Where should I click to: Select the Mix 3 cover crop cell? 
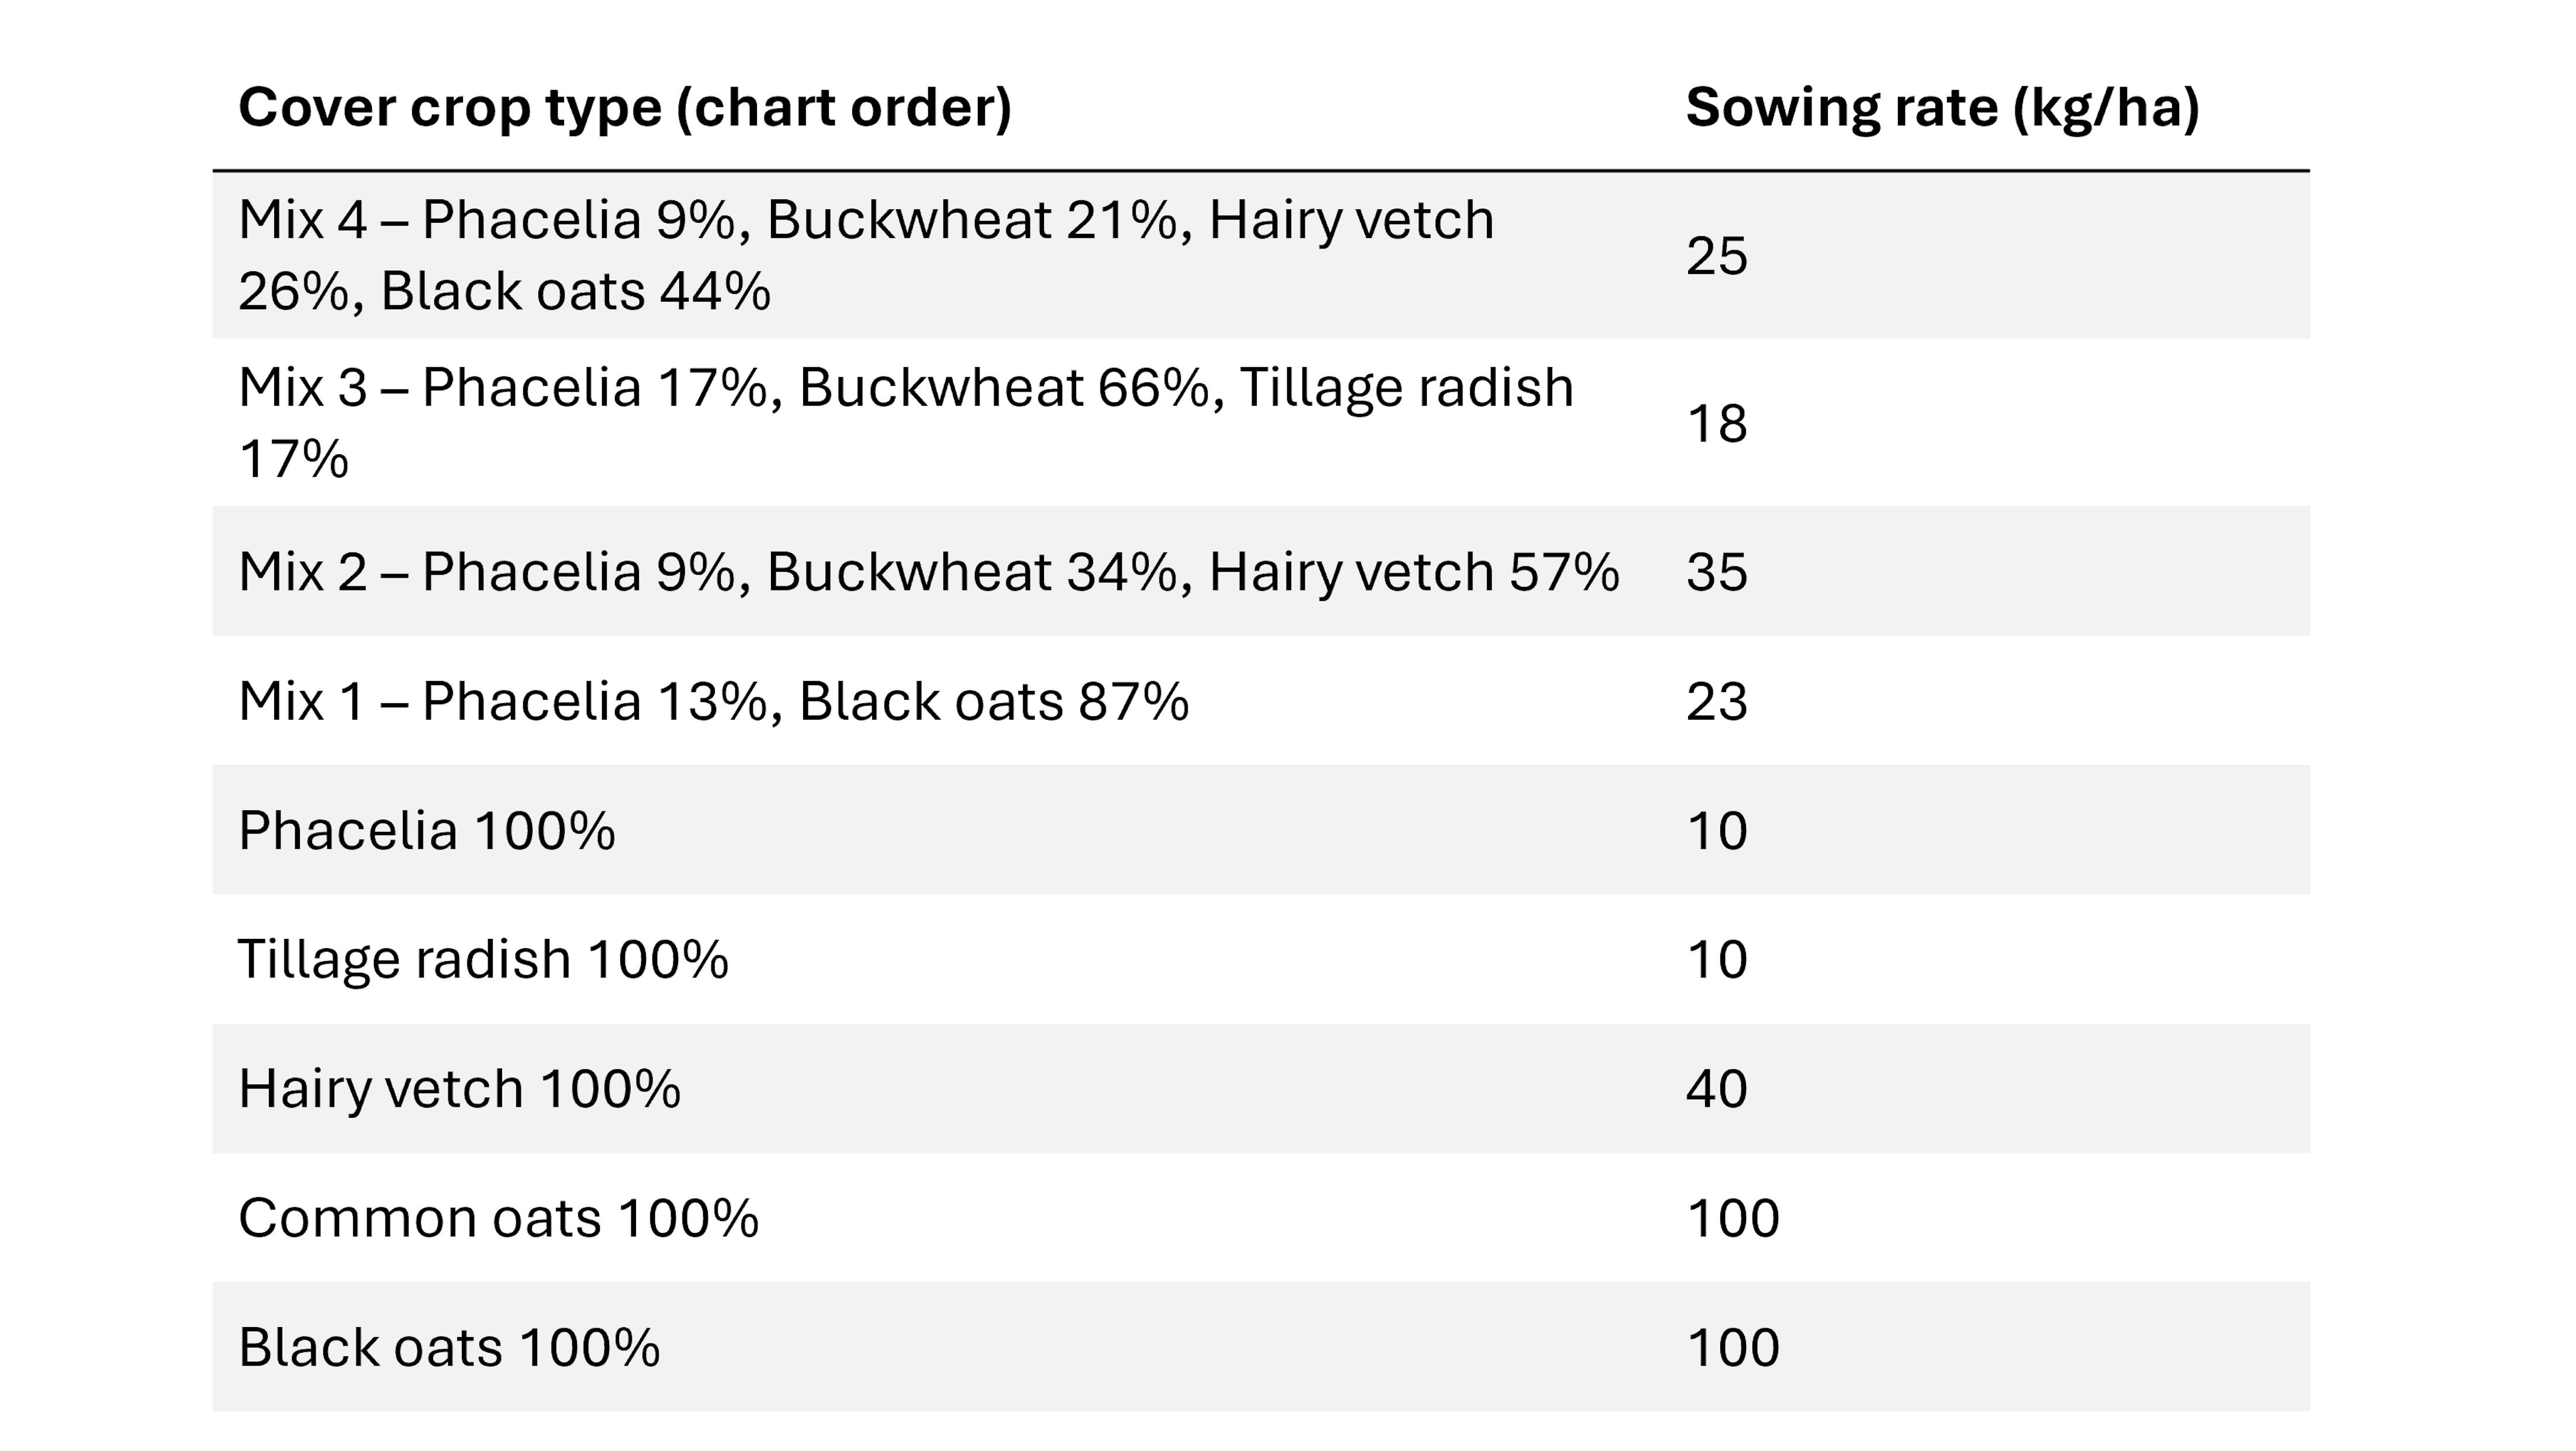(905, 422)
